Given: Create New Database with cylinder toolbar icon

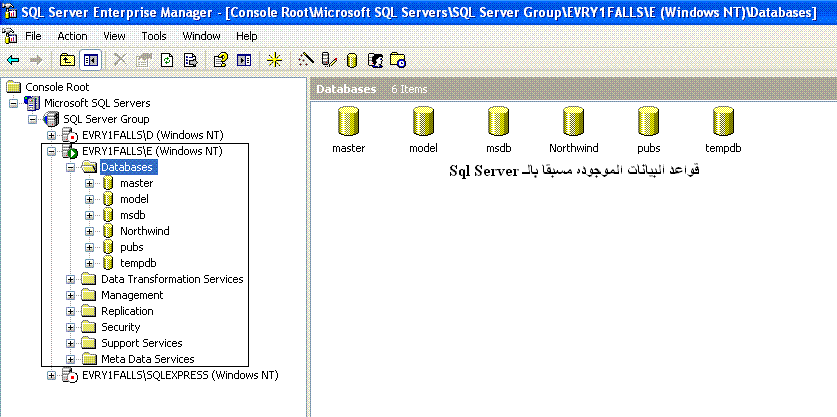Looking at the screenshot, I should click(351, 60).
